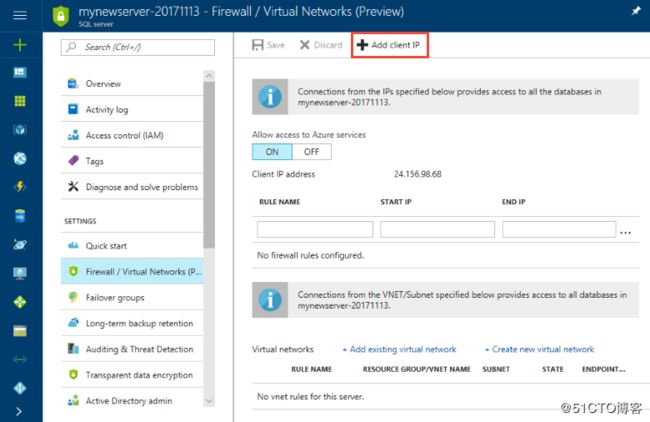Image resolution: width=650 pixels, height=422 pixels.
Task: Pin the blade using the pin icon
Action: click(636, 11)
